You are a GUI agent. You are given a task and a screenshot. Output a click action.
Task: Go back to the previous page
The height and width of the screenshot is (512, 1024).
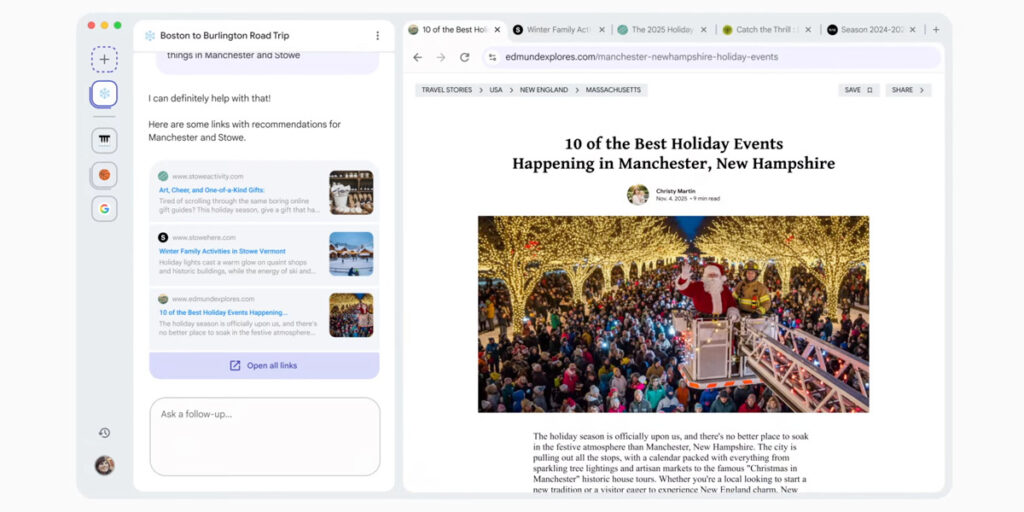point(418,57)
